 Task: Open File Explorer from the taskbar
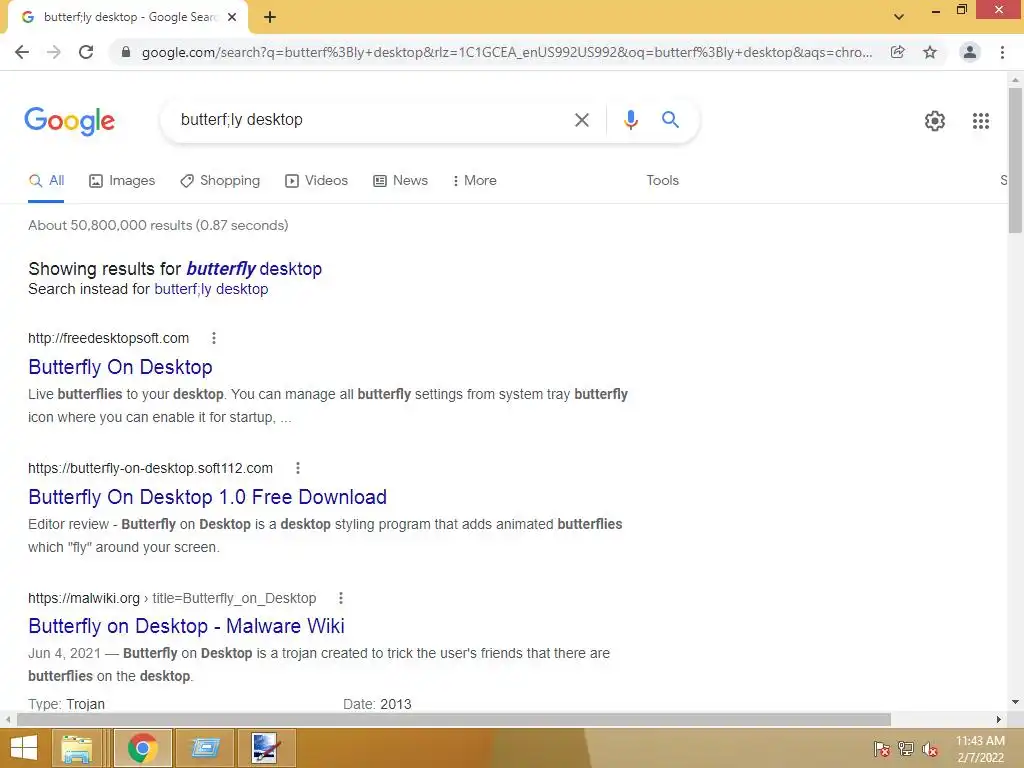click(x=77, y=748)
